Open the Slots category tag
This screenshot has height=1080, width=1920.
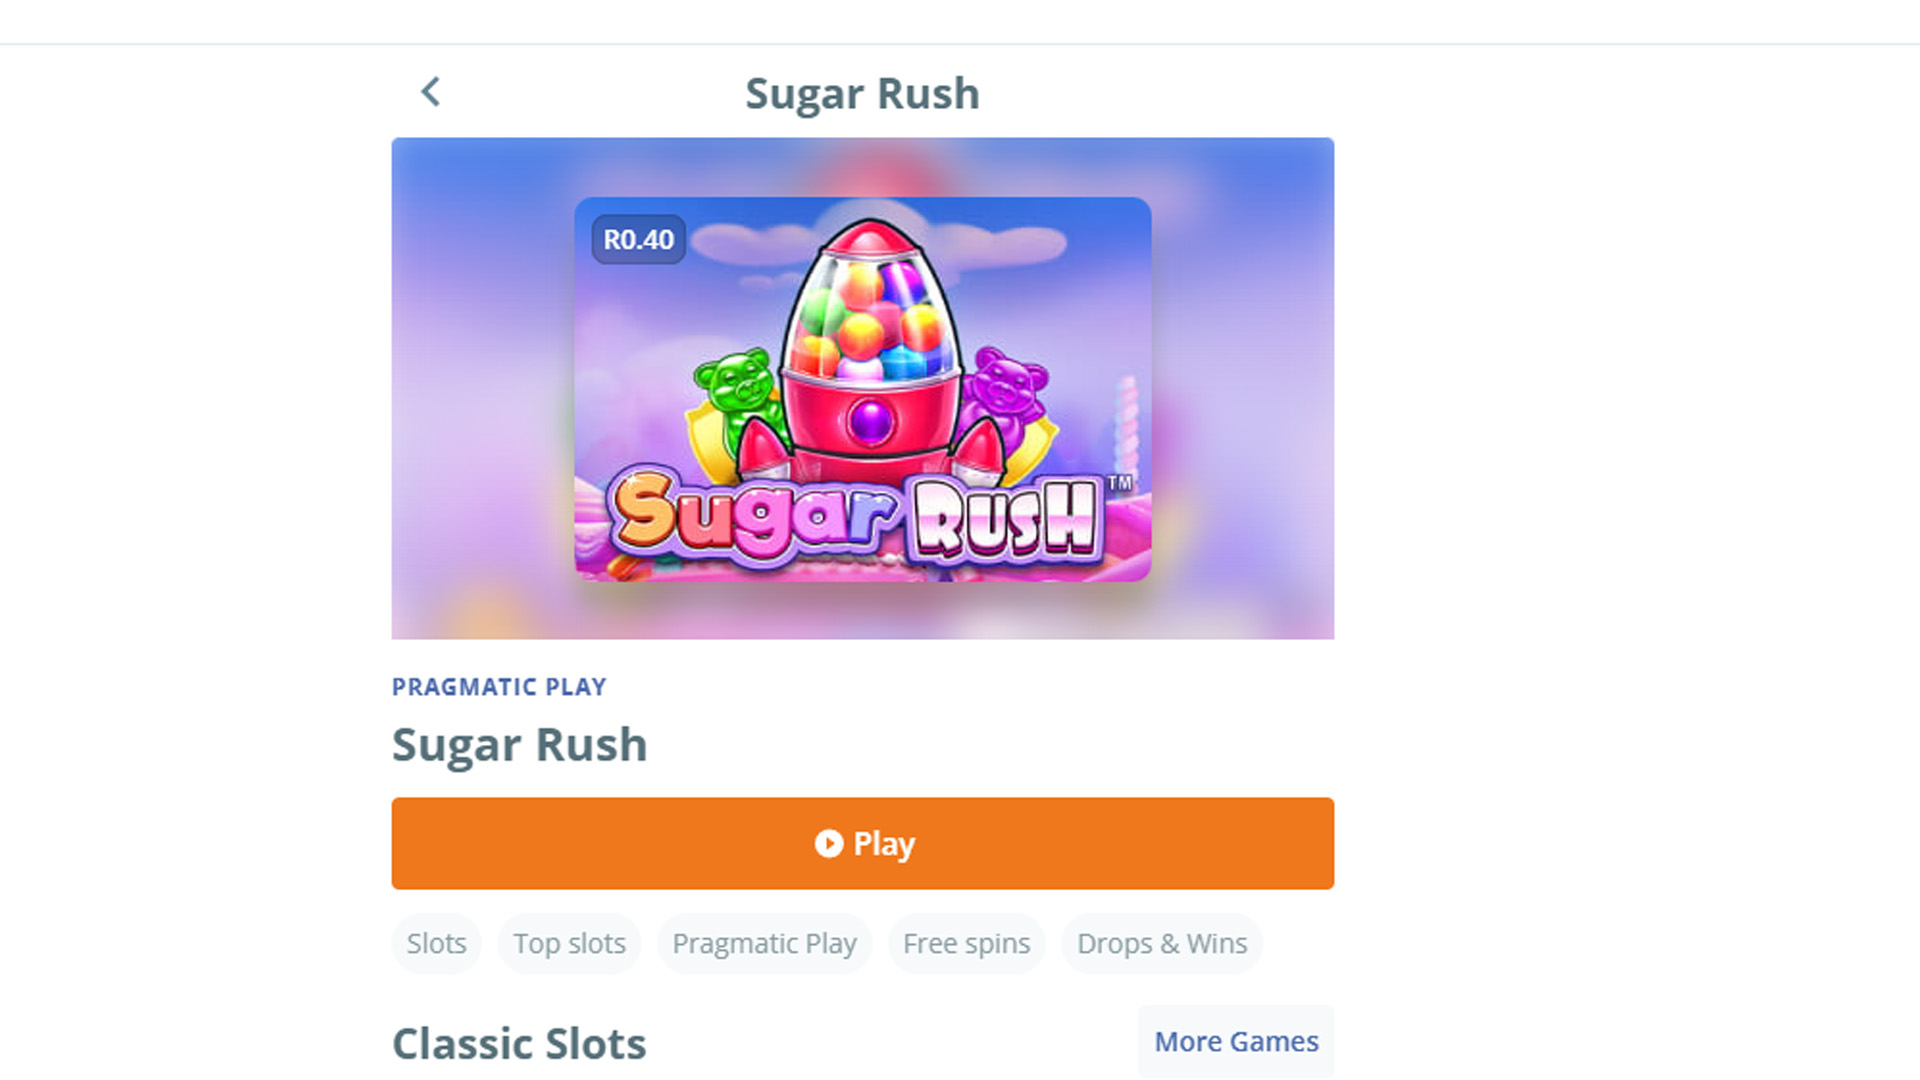click(436, 943)
